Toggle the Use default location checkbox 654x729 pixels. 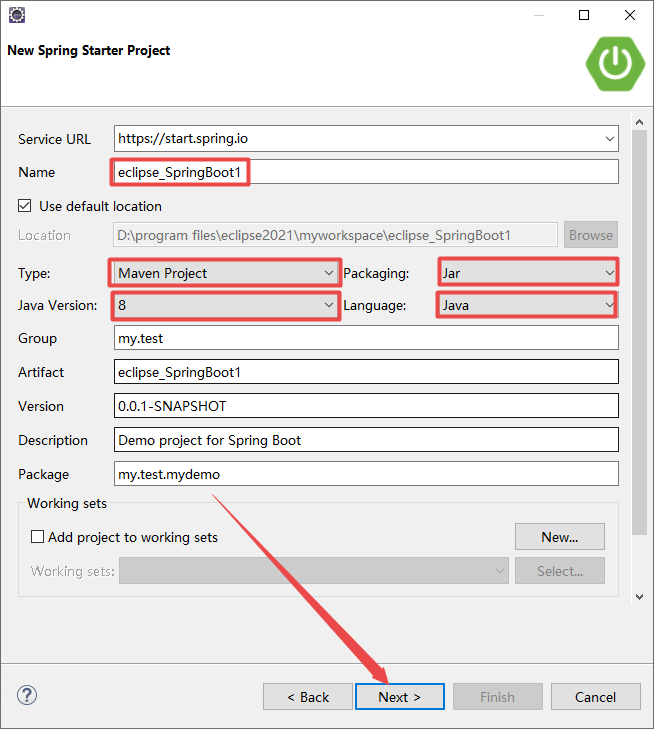click(25, 205)
